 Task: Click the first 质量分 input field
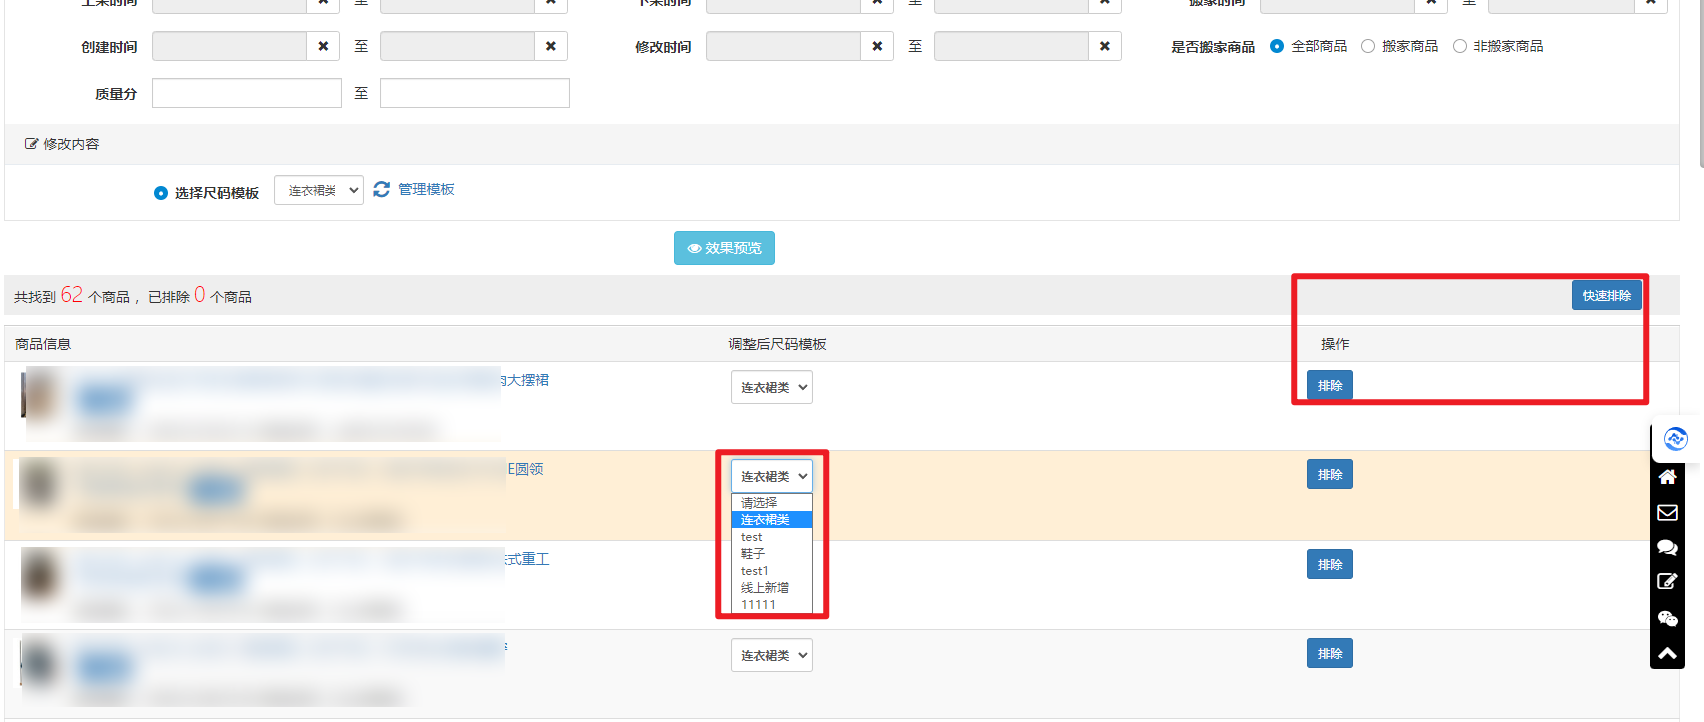[247, 93]
